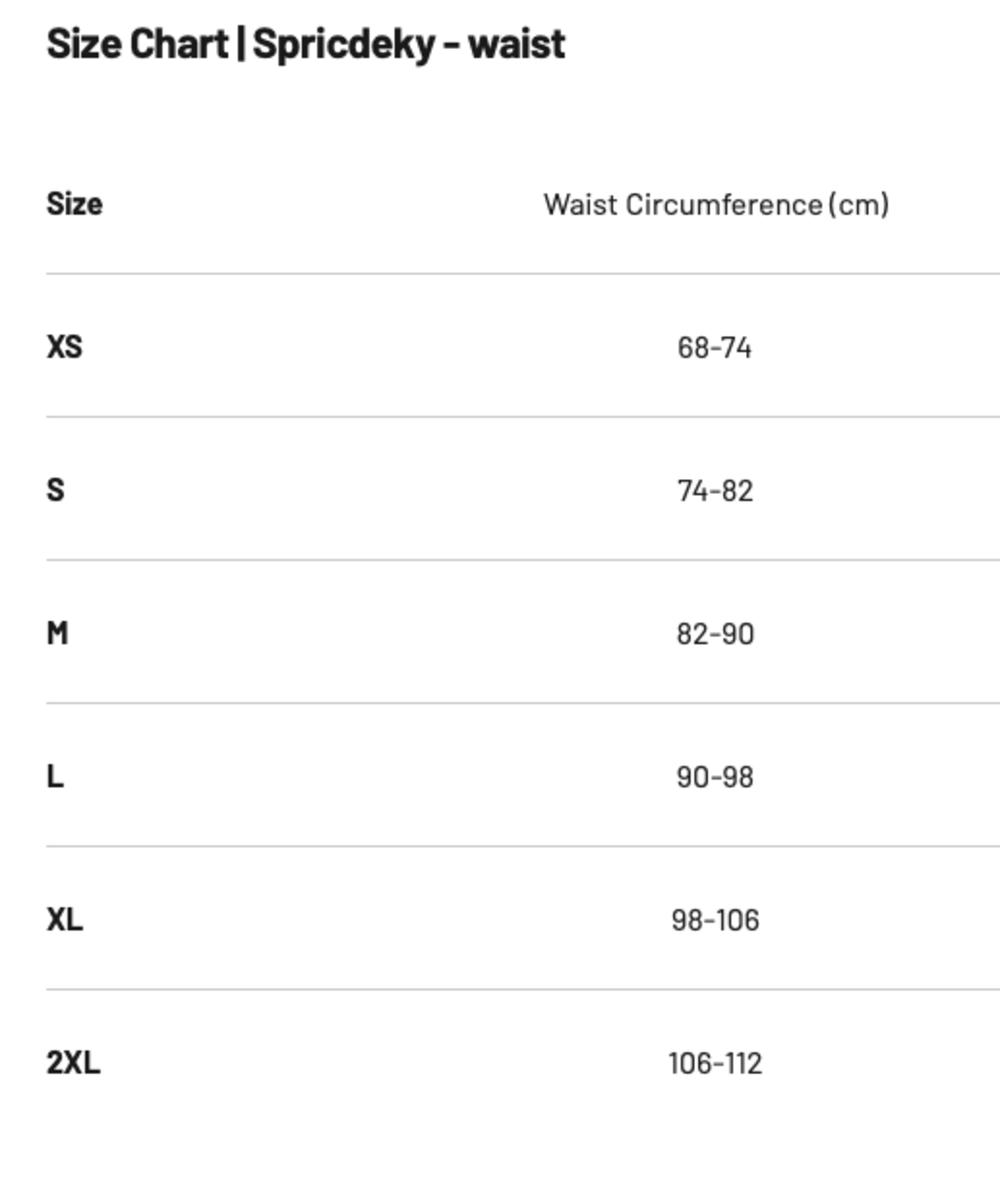Viewport: 1000px width, 1180px height.
Task: Click the 82-90 waist range
Action: 714,634
